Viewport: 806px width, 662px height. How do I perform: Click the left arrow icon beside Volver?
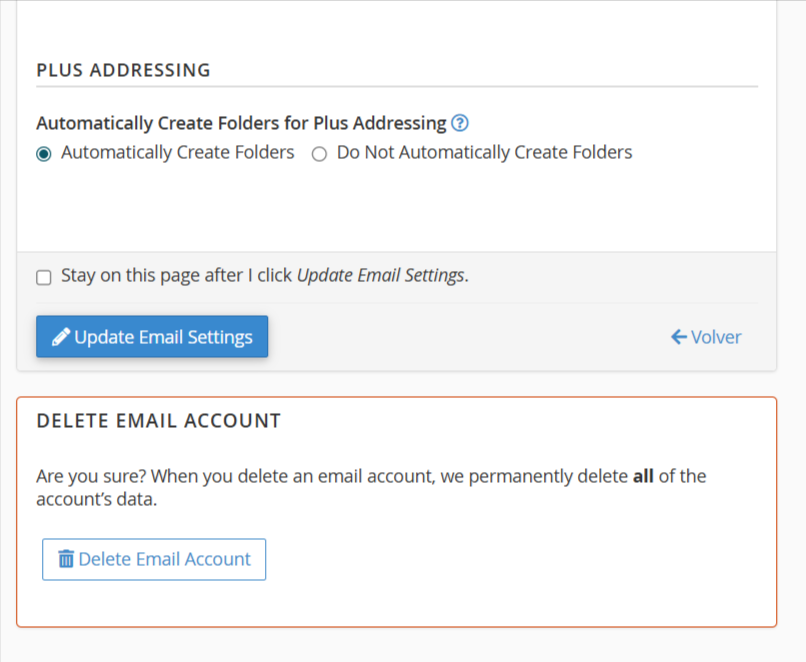point(679,337)
